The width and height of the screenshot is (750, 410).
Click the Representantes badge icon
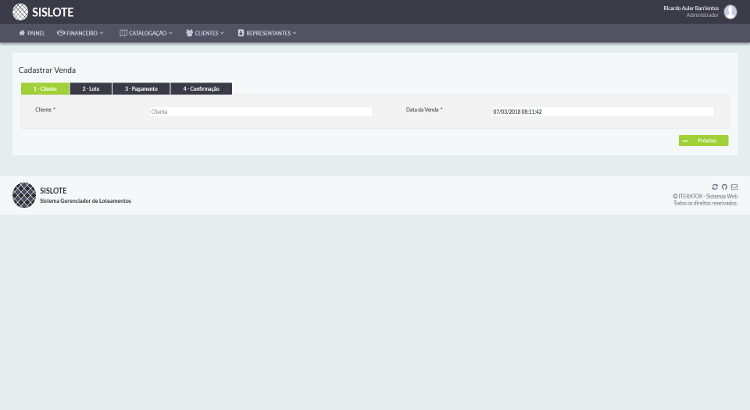(241, 33)
